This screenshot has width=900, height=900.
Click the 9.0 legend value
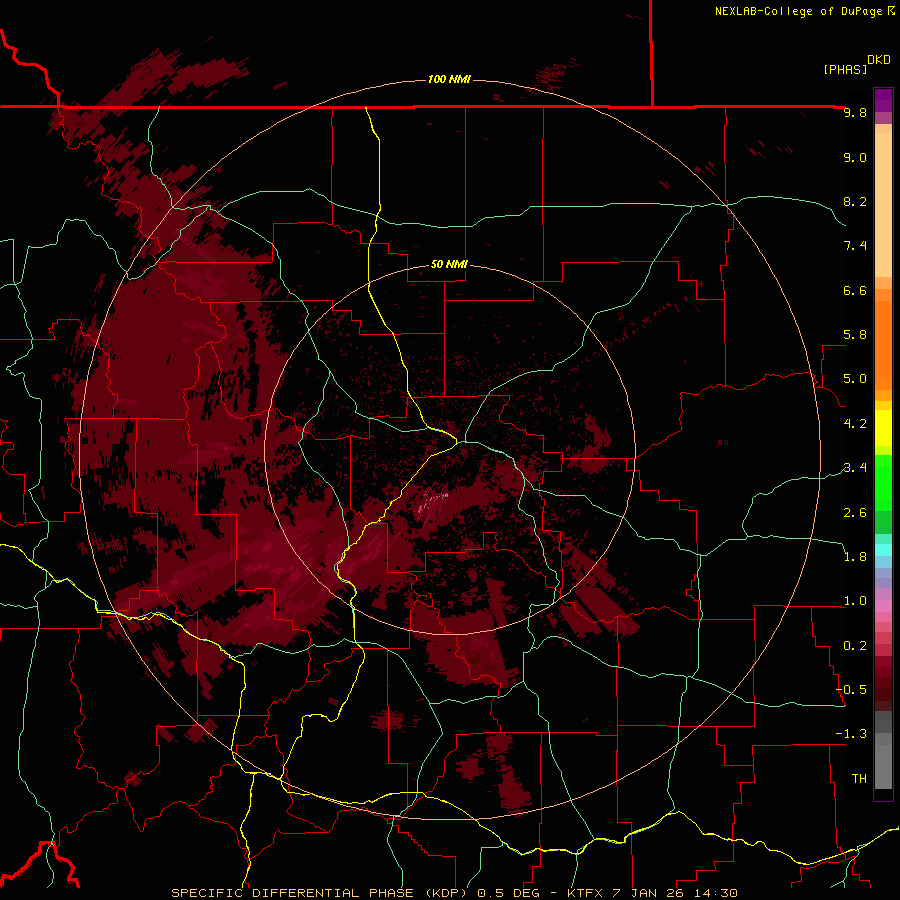(x=855, y=157)
